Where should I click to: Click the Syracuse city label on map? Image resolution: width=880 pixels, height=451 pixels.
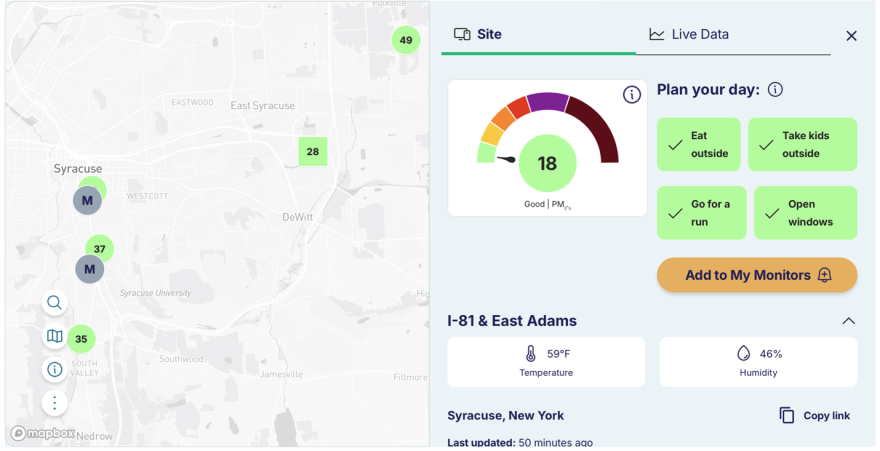78,169
